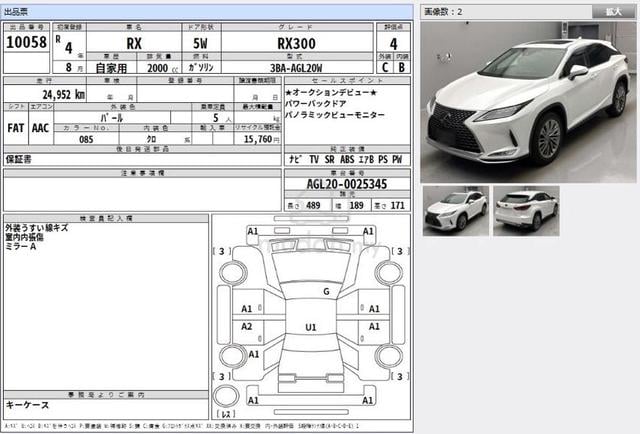This screenshot has height=434, width=640.
Task: Click the width value 189
Action: 356,205
